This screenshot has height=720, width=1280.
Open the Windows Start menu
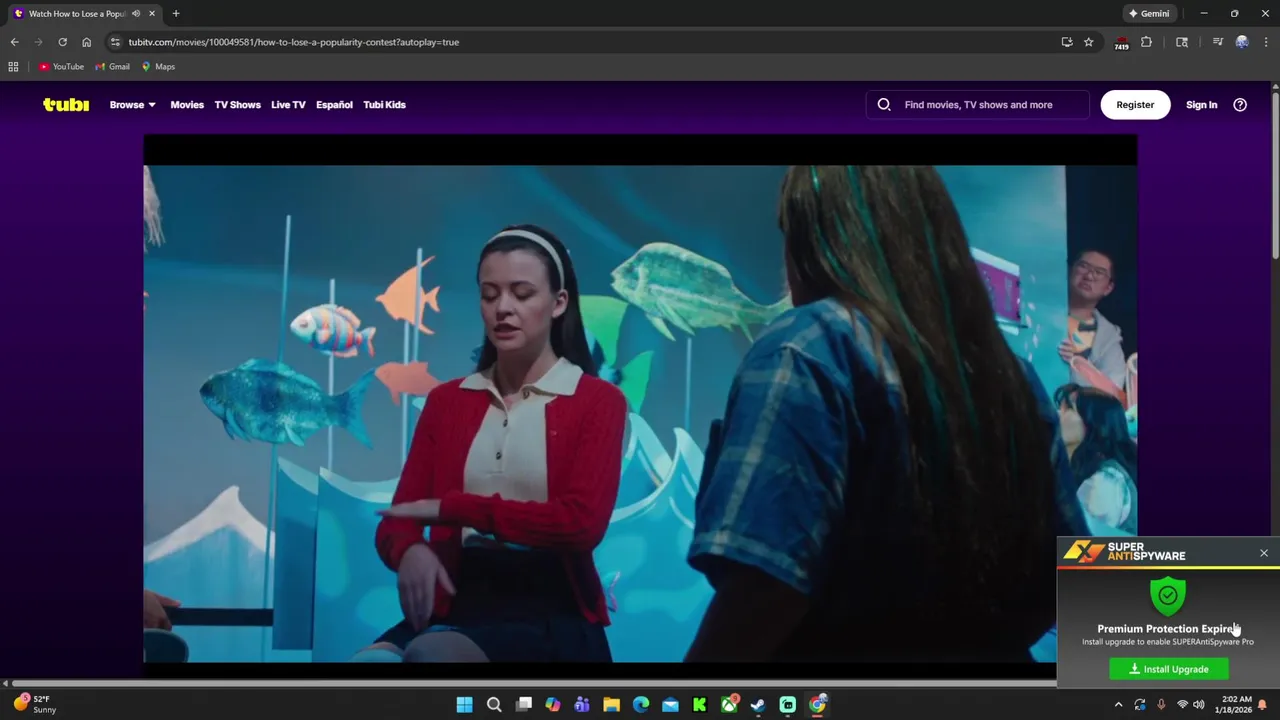pyautogui.click(x=464, y=705)
